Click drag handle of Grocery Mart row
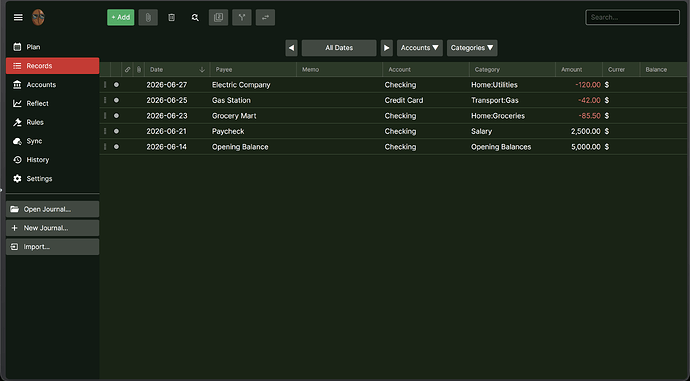Viewport: 690px width, 381px height. (x=105, y=116)
